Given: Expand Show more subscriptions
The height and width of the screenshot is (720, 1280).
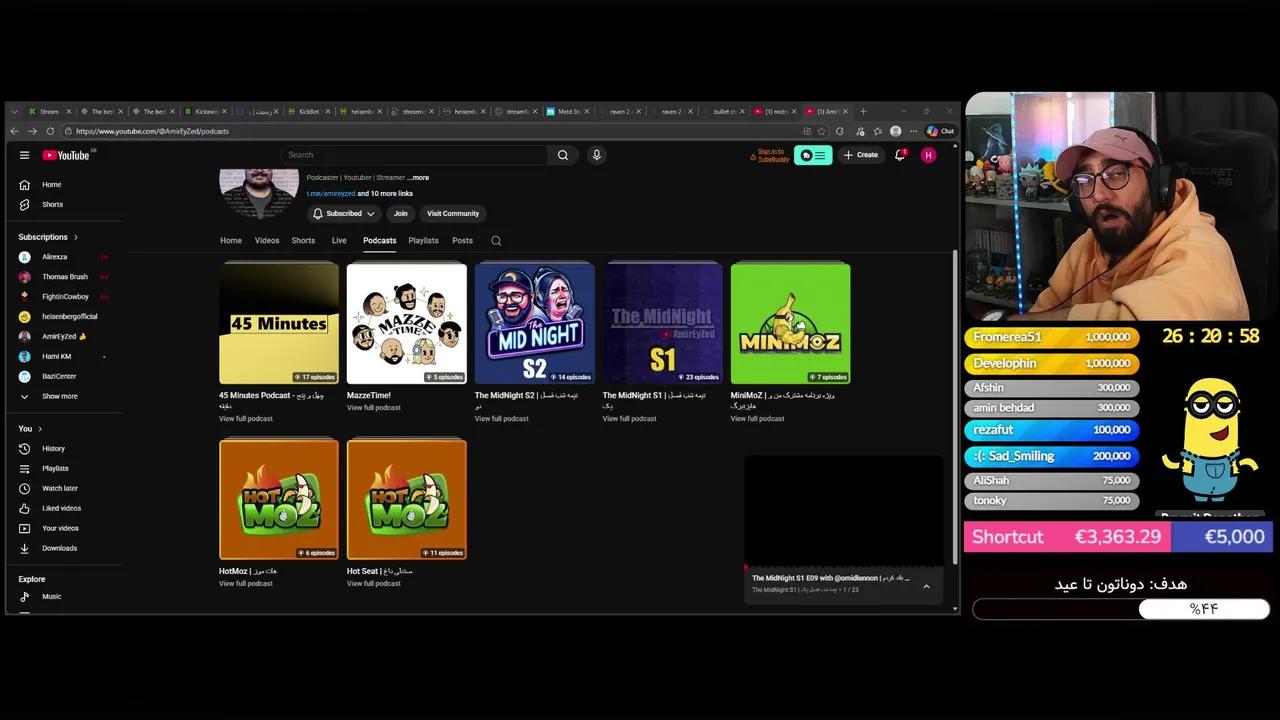Looking at the screenshot, I should (60, 396).
